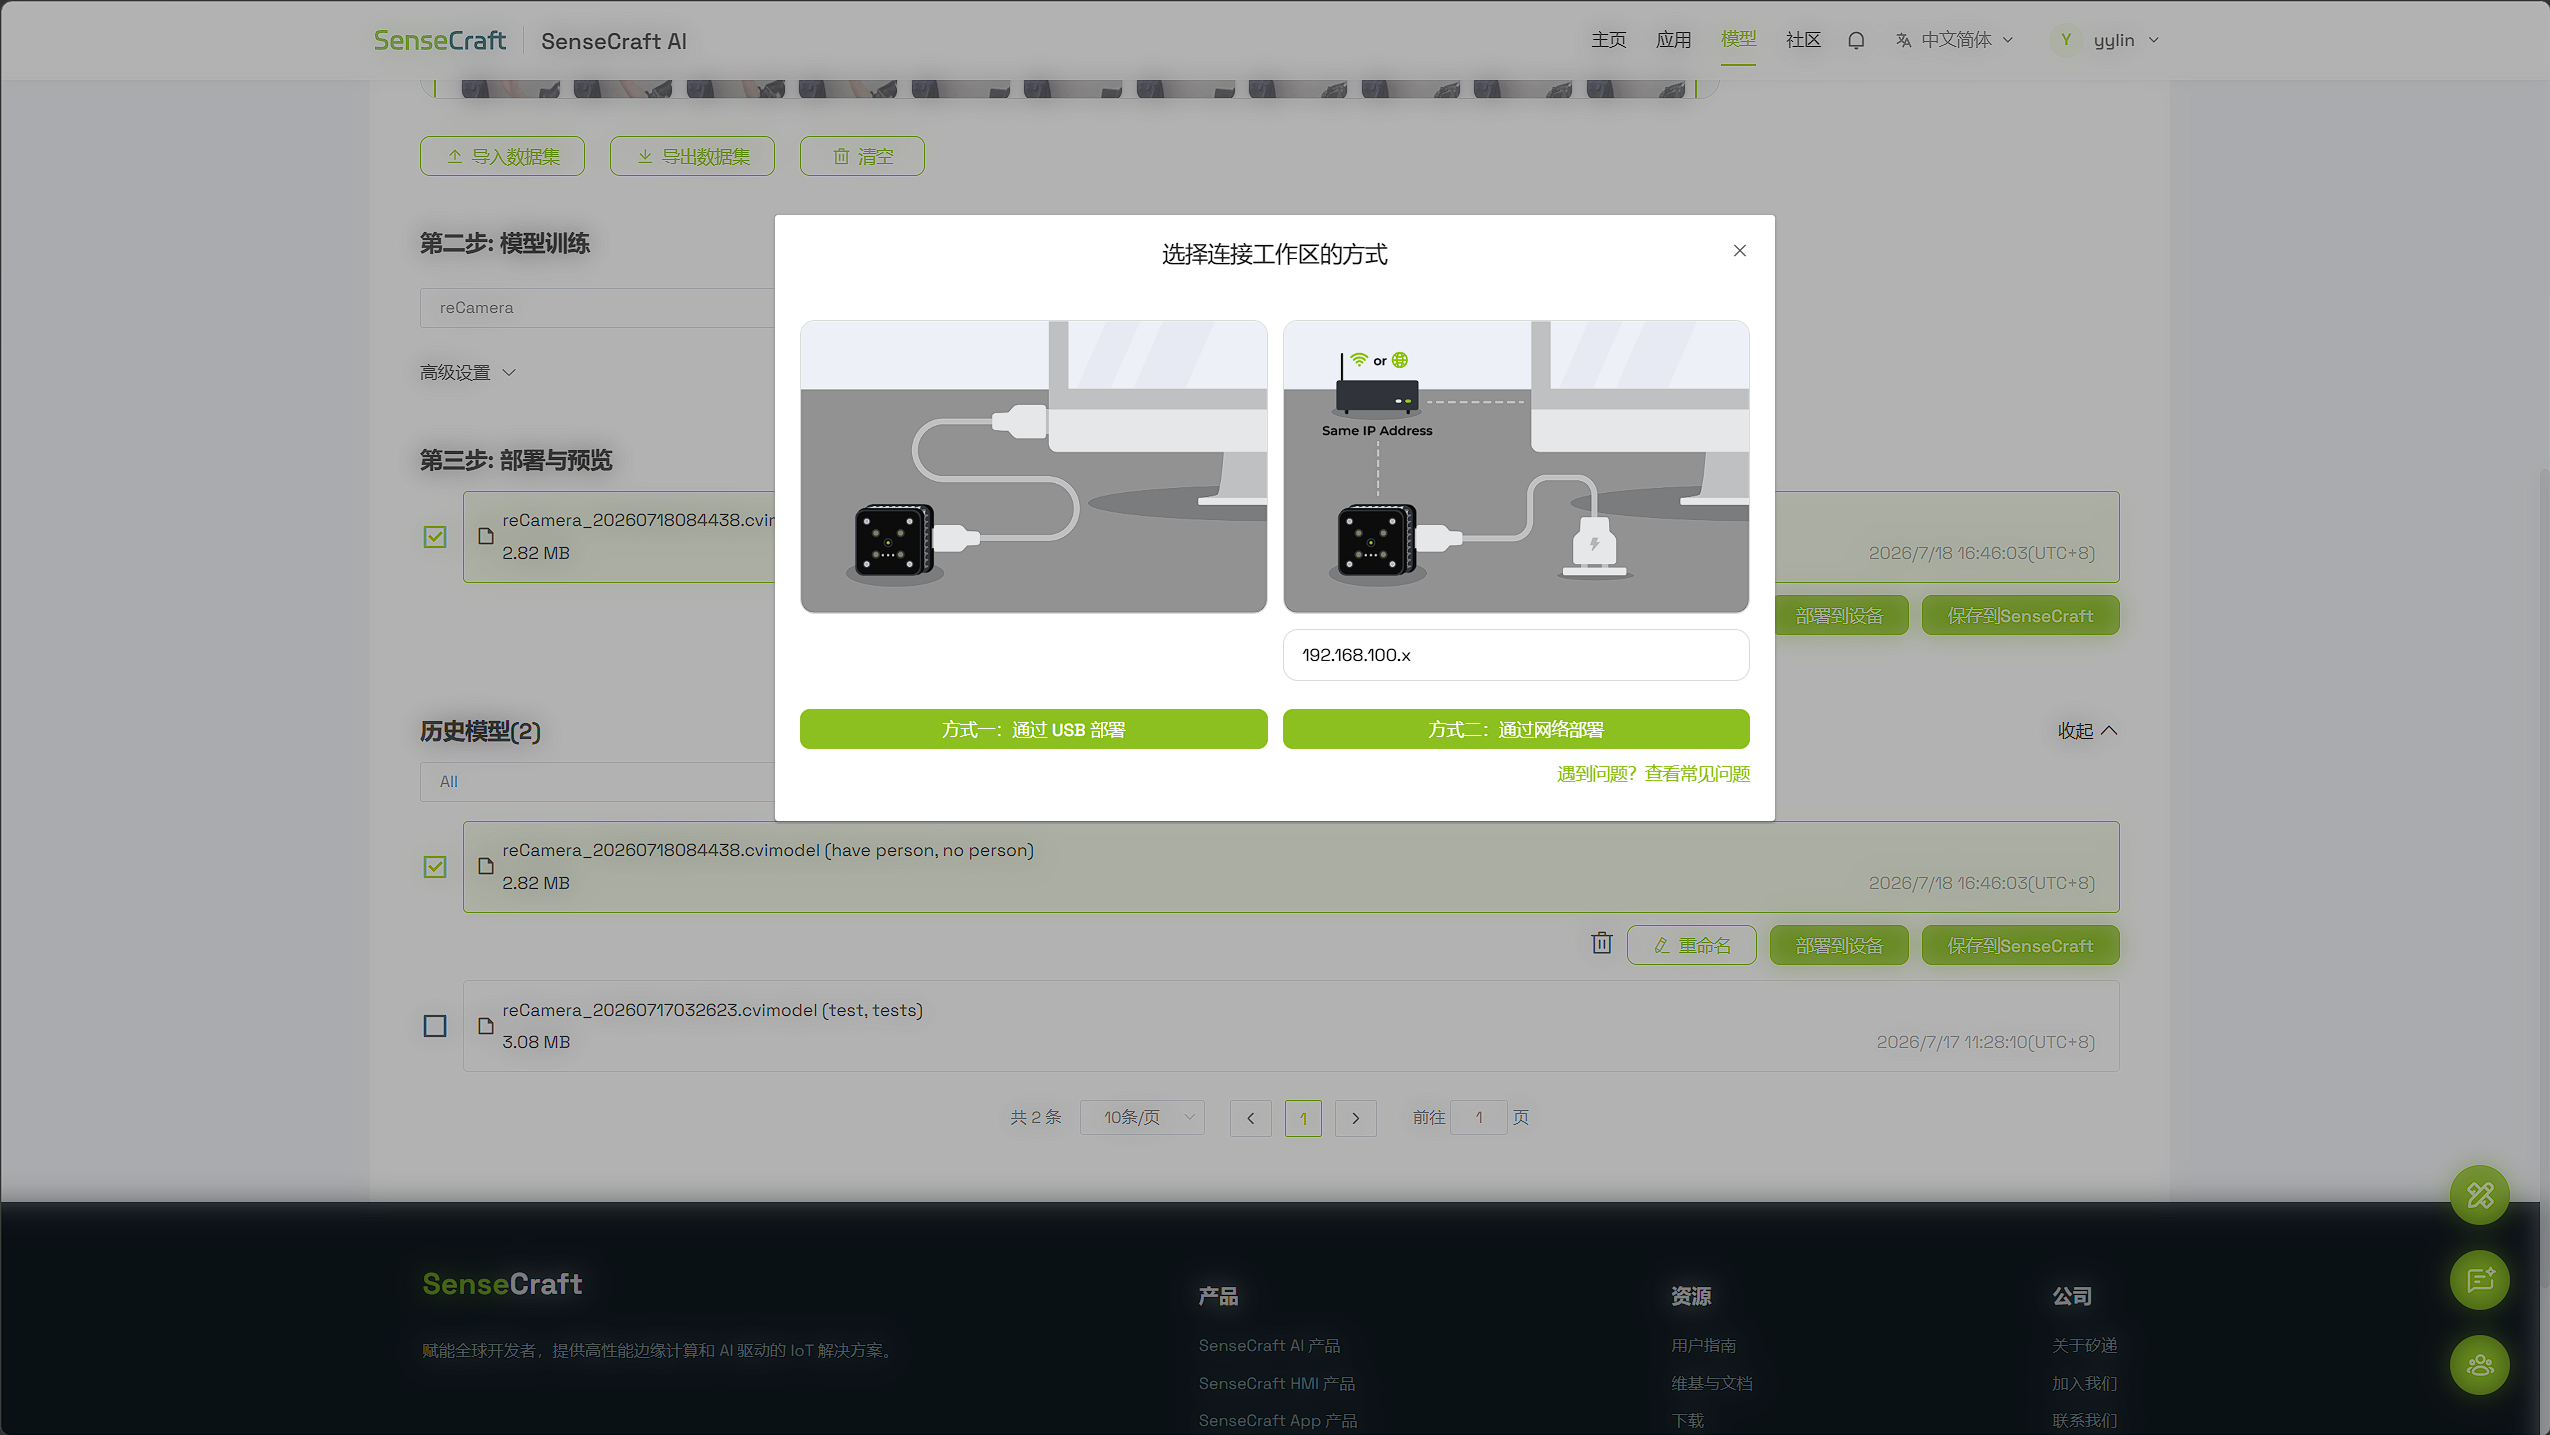Click the footer SenseCraft logo

[502, 1283]
